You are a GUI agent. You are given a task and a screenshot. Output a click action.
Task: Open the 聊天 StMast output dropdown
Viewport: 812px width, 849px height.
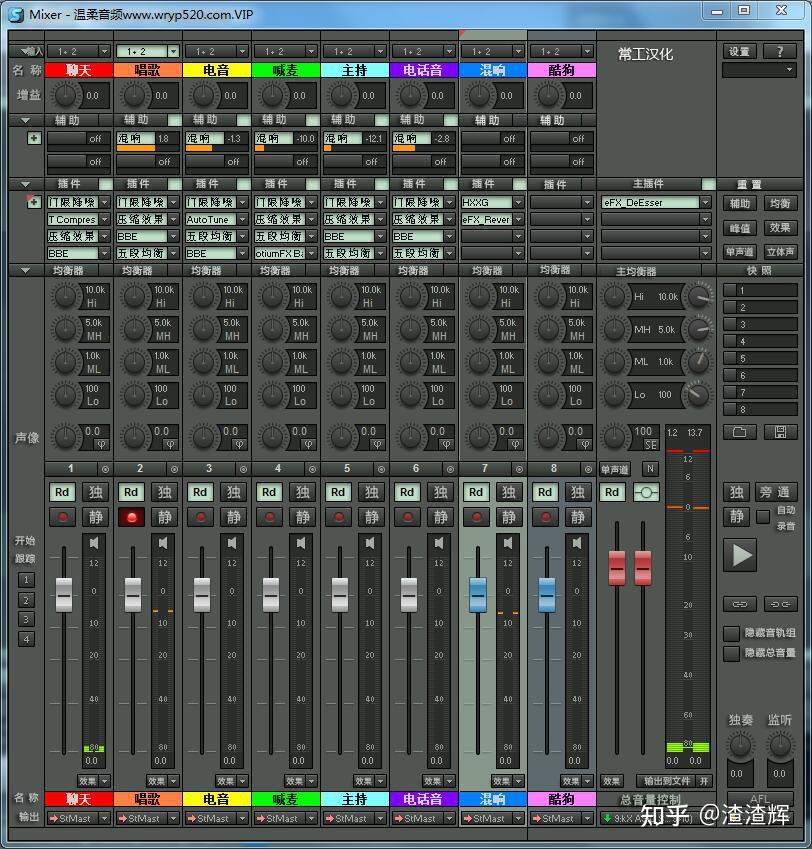104,818
